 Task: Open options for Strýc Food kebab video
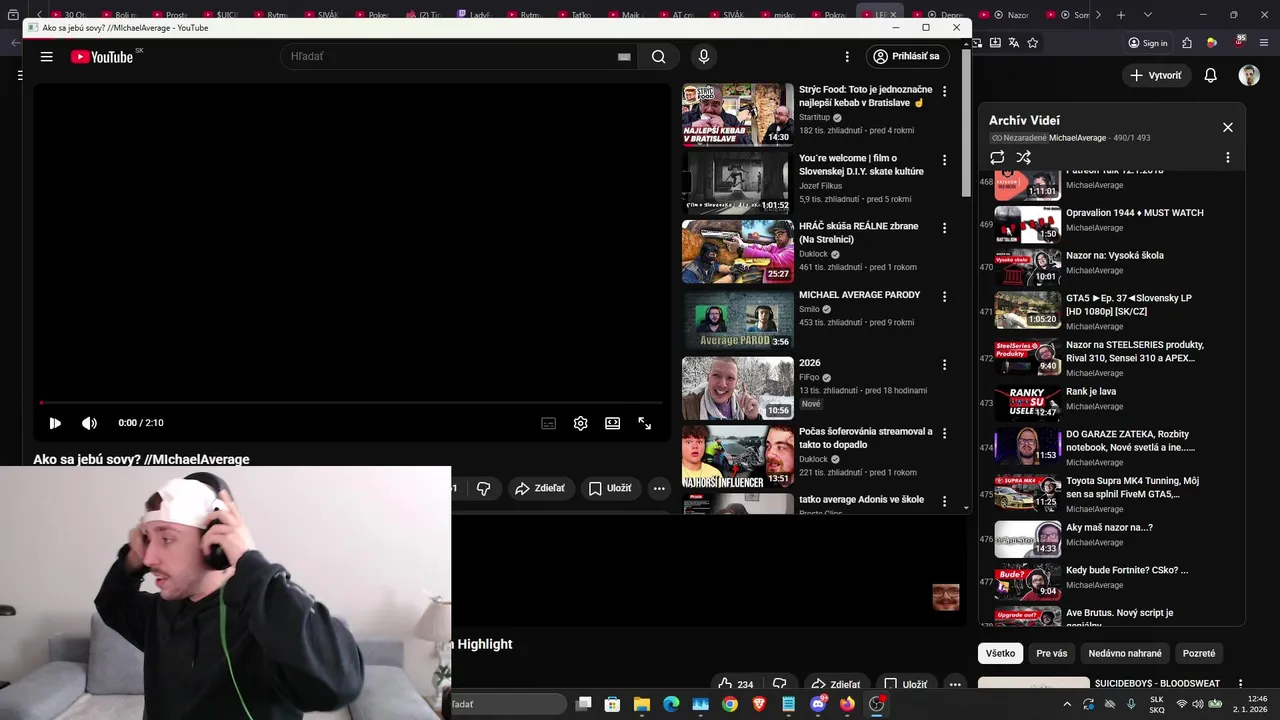(x=944, y=92)
